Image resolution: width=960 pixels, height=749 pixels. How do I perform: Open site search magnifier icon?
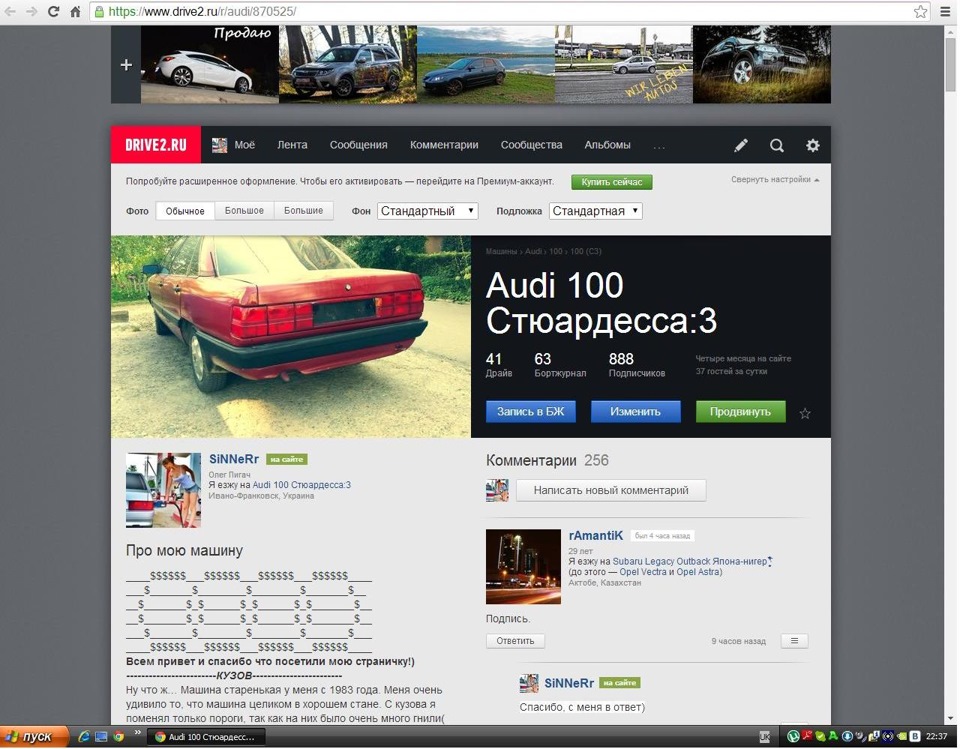click(x=776, y=145)
